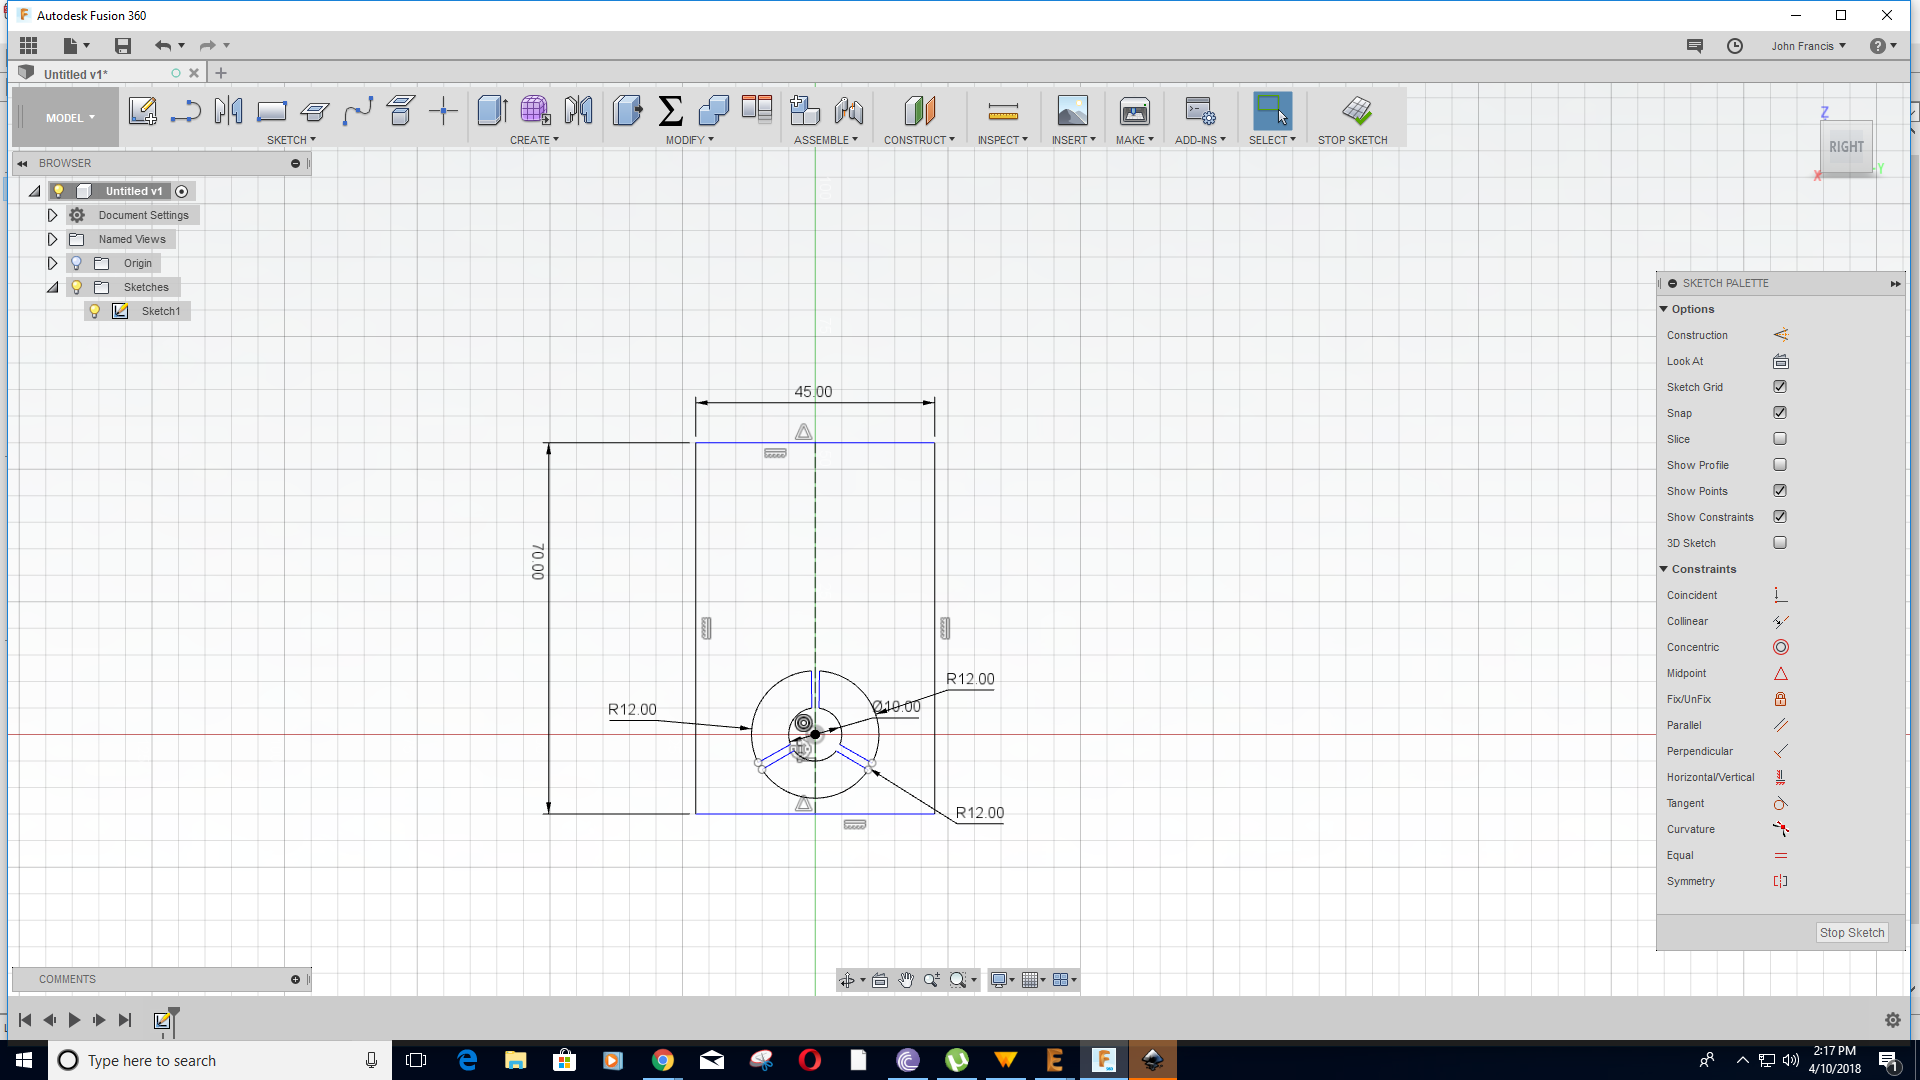Click the Concentric constraint icon
1920x1080 pixels.
(1780, 648)
